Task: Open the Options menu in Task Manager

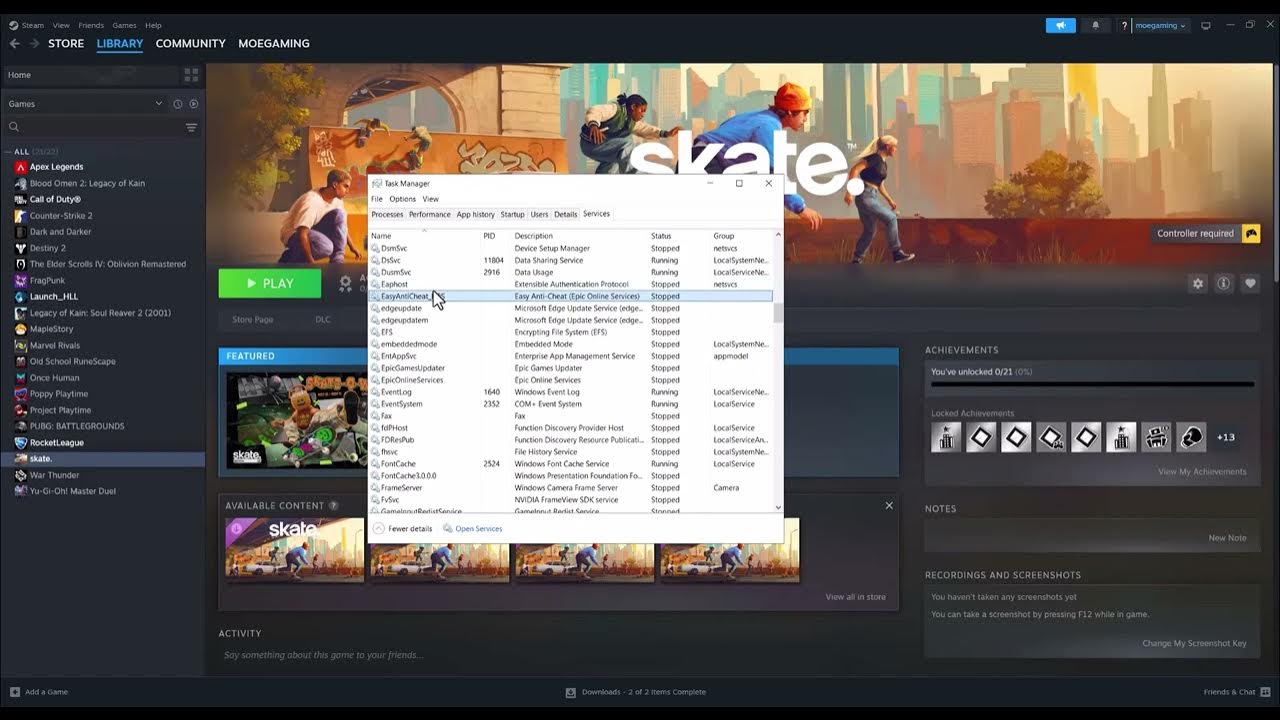Action: pos(402,199)
